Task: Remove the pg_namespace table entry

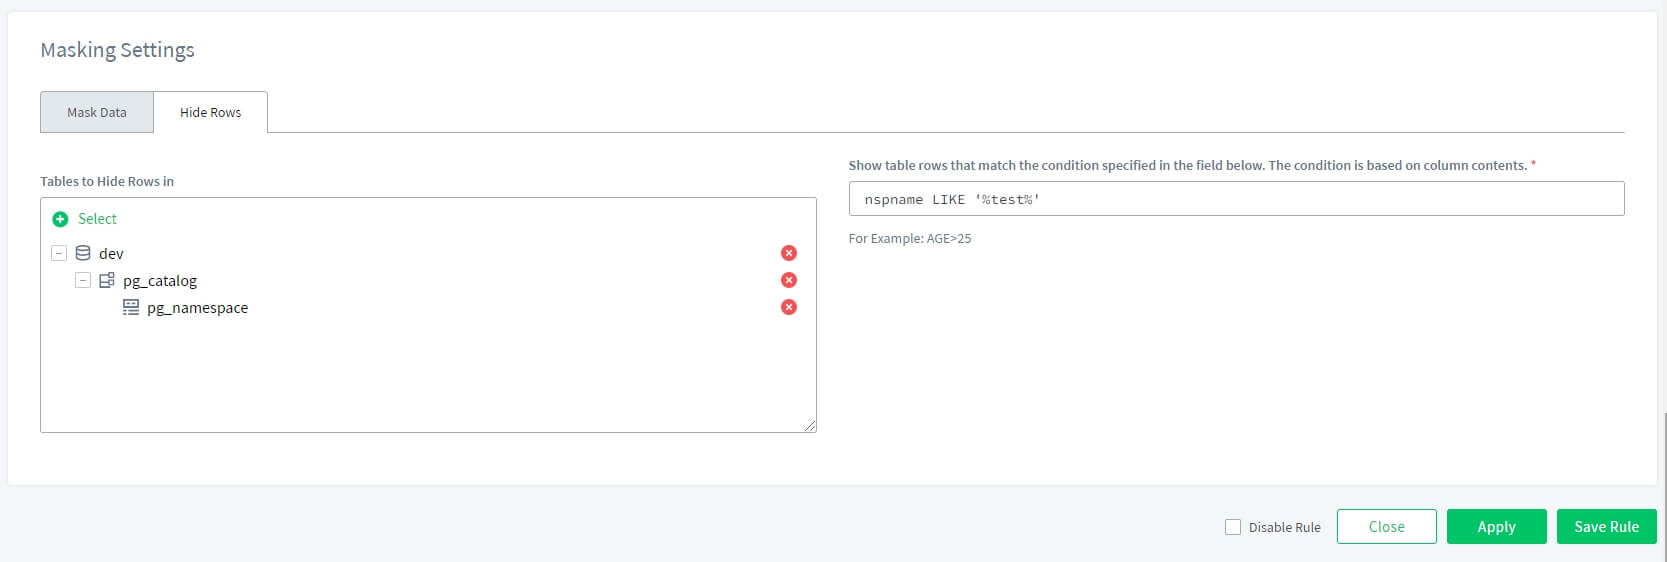Action: (788, 307)
